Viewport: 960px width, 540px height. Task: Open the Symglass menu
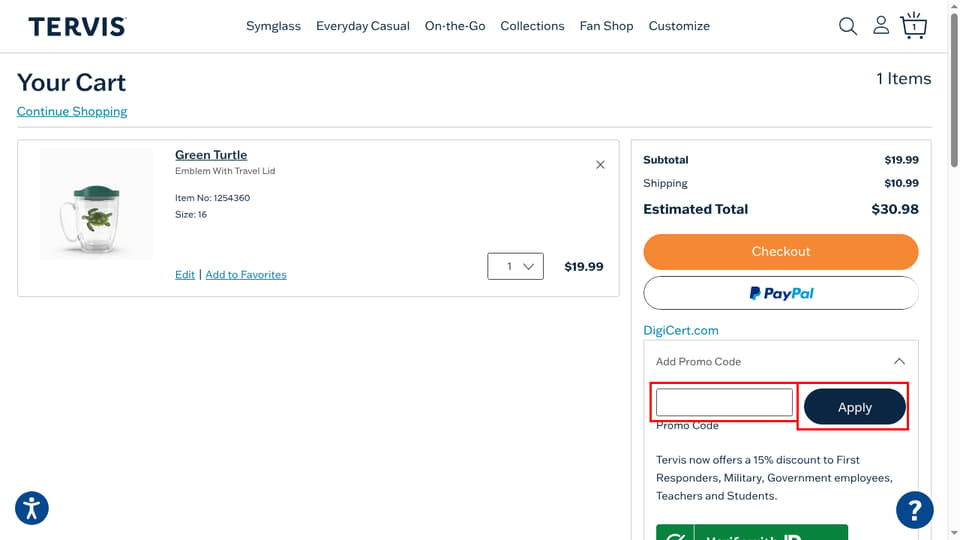click(273, 26)
